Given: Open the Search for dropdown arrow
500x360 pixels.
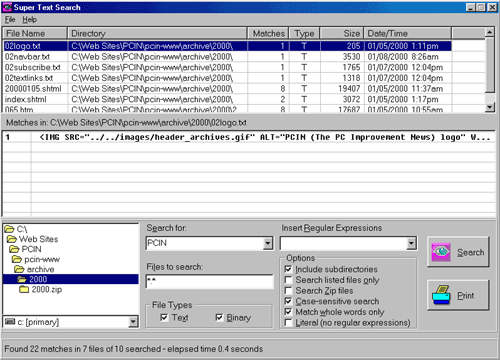Looking at the screenshot, I should point(268,243).
